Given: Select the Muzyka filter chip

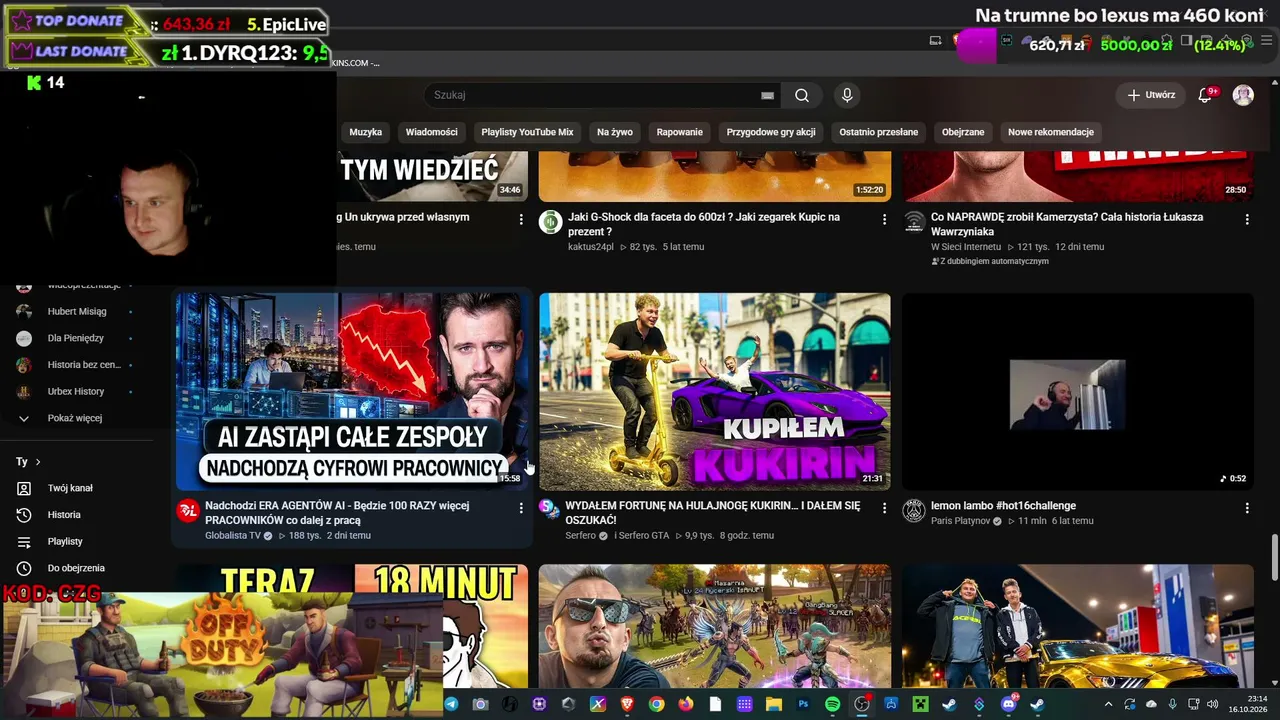Looking at the screenshot, I should 366,132.
